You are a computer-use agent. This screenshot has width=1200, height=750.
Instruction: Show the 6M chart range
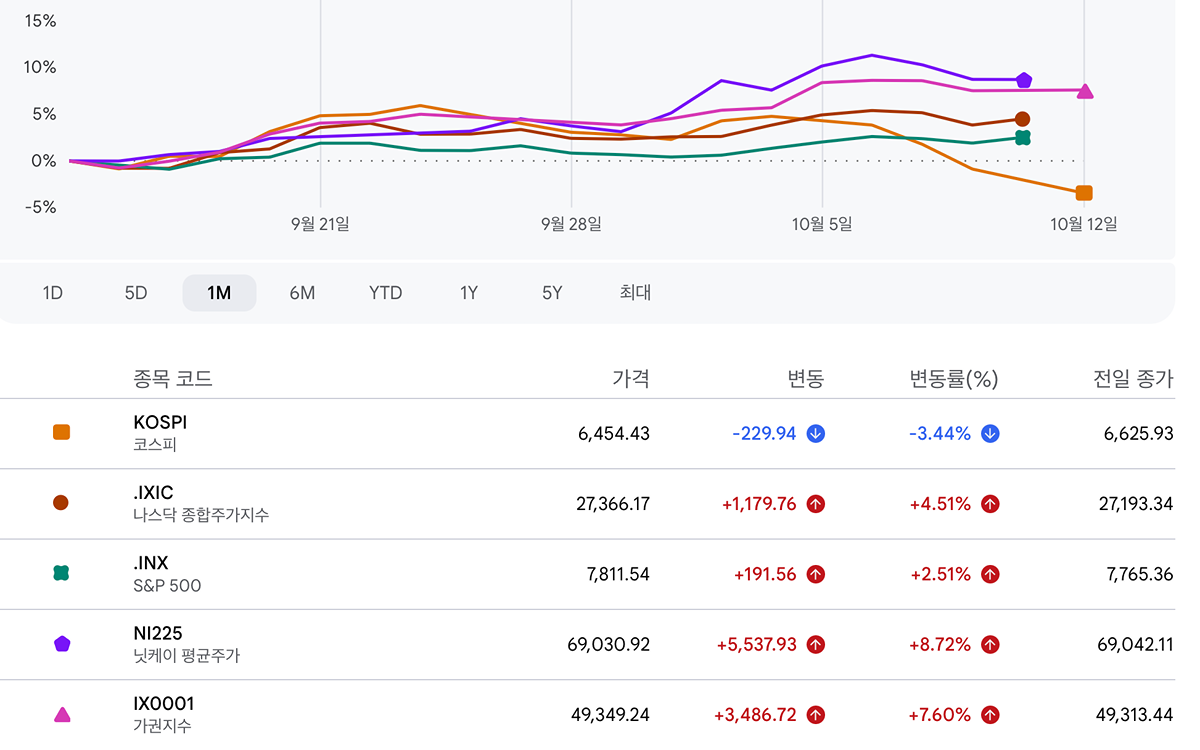pyautogui.click(x=302, y=293)
